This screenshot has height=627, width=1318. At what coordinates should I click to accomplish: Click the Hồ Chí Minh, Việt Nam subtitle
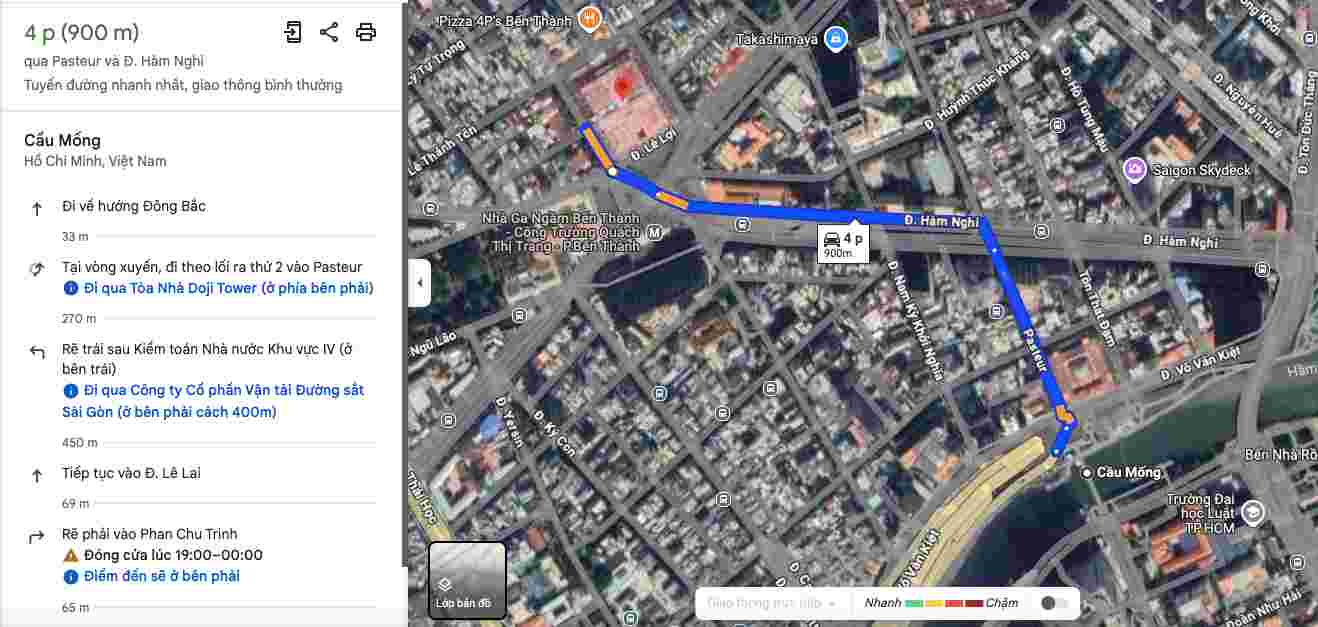95,161
